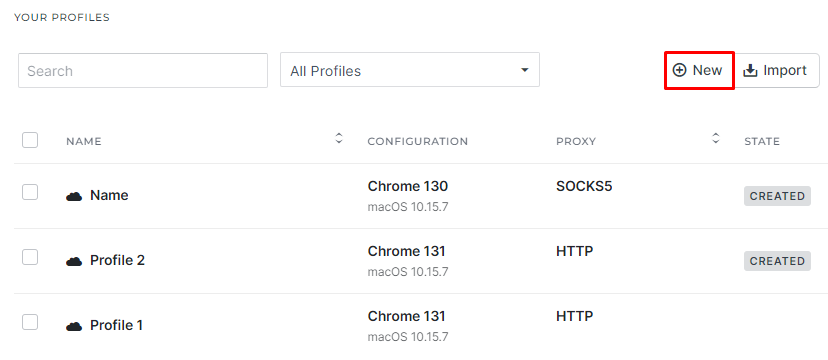Click the CREATED state badge for Name profile

click(777, 196)
